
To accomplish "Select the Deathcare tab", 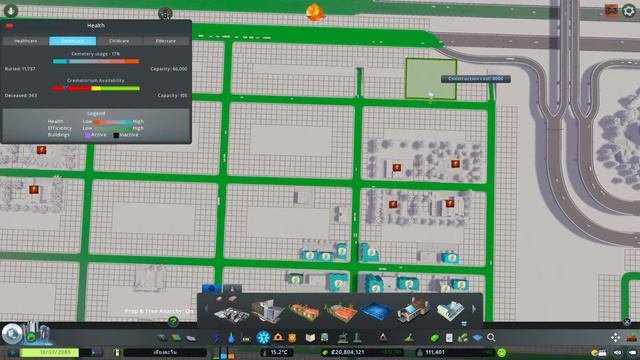I will click(x=73, y=41).
